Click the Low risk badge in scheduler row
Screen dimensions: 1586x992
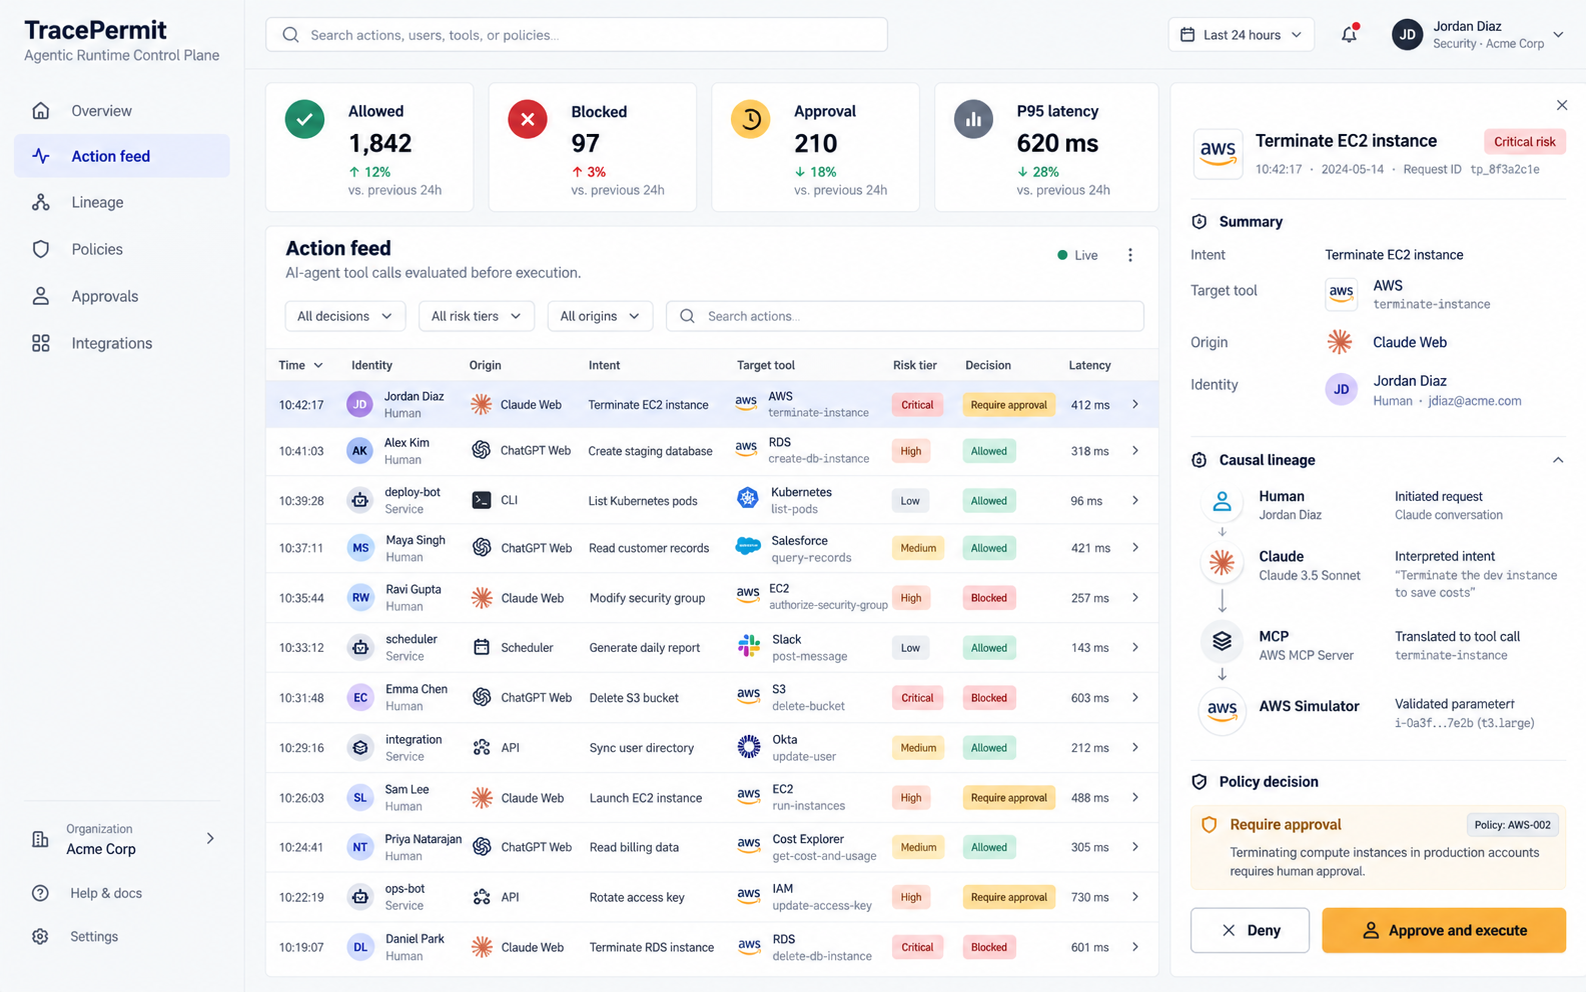[910, 647]
